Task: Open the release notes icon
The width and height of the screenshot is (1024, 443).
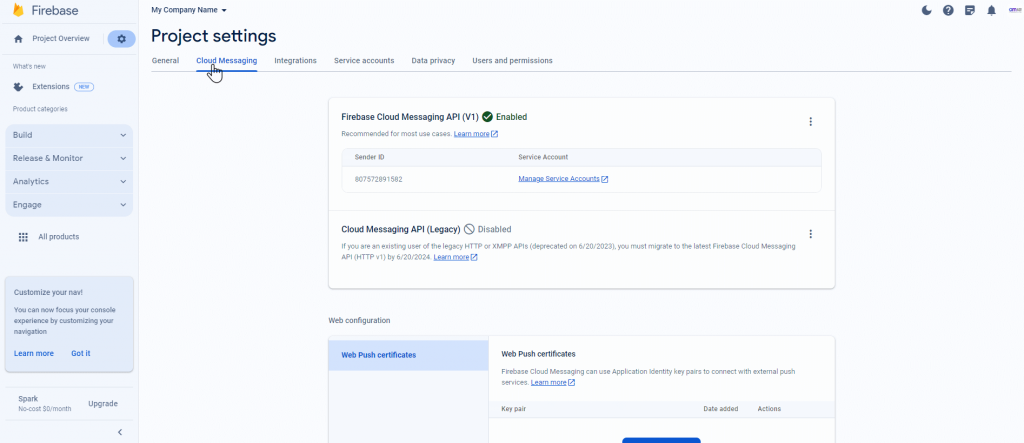Action: 970,10
